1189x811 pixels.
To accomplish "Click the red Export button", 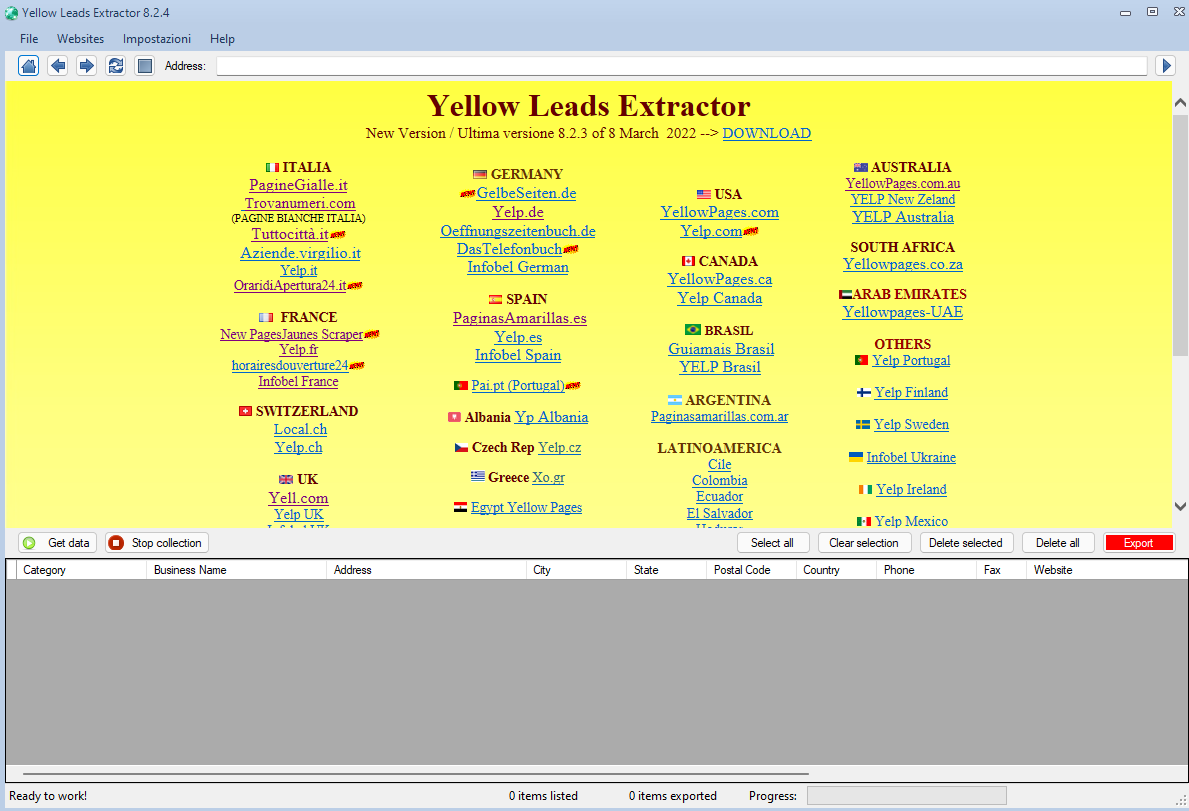I will (x=1138, y=542).
